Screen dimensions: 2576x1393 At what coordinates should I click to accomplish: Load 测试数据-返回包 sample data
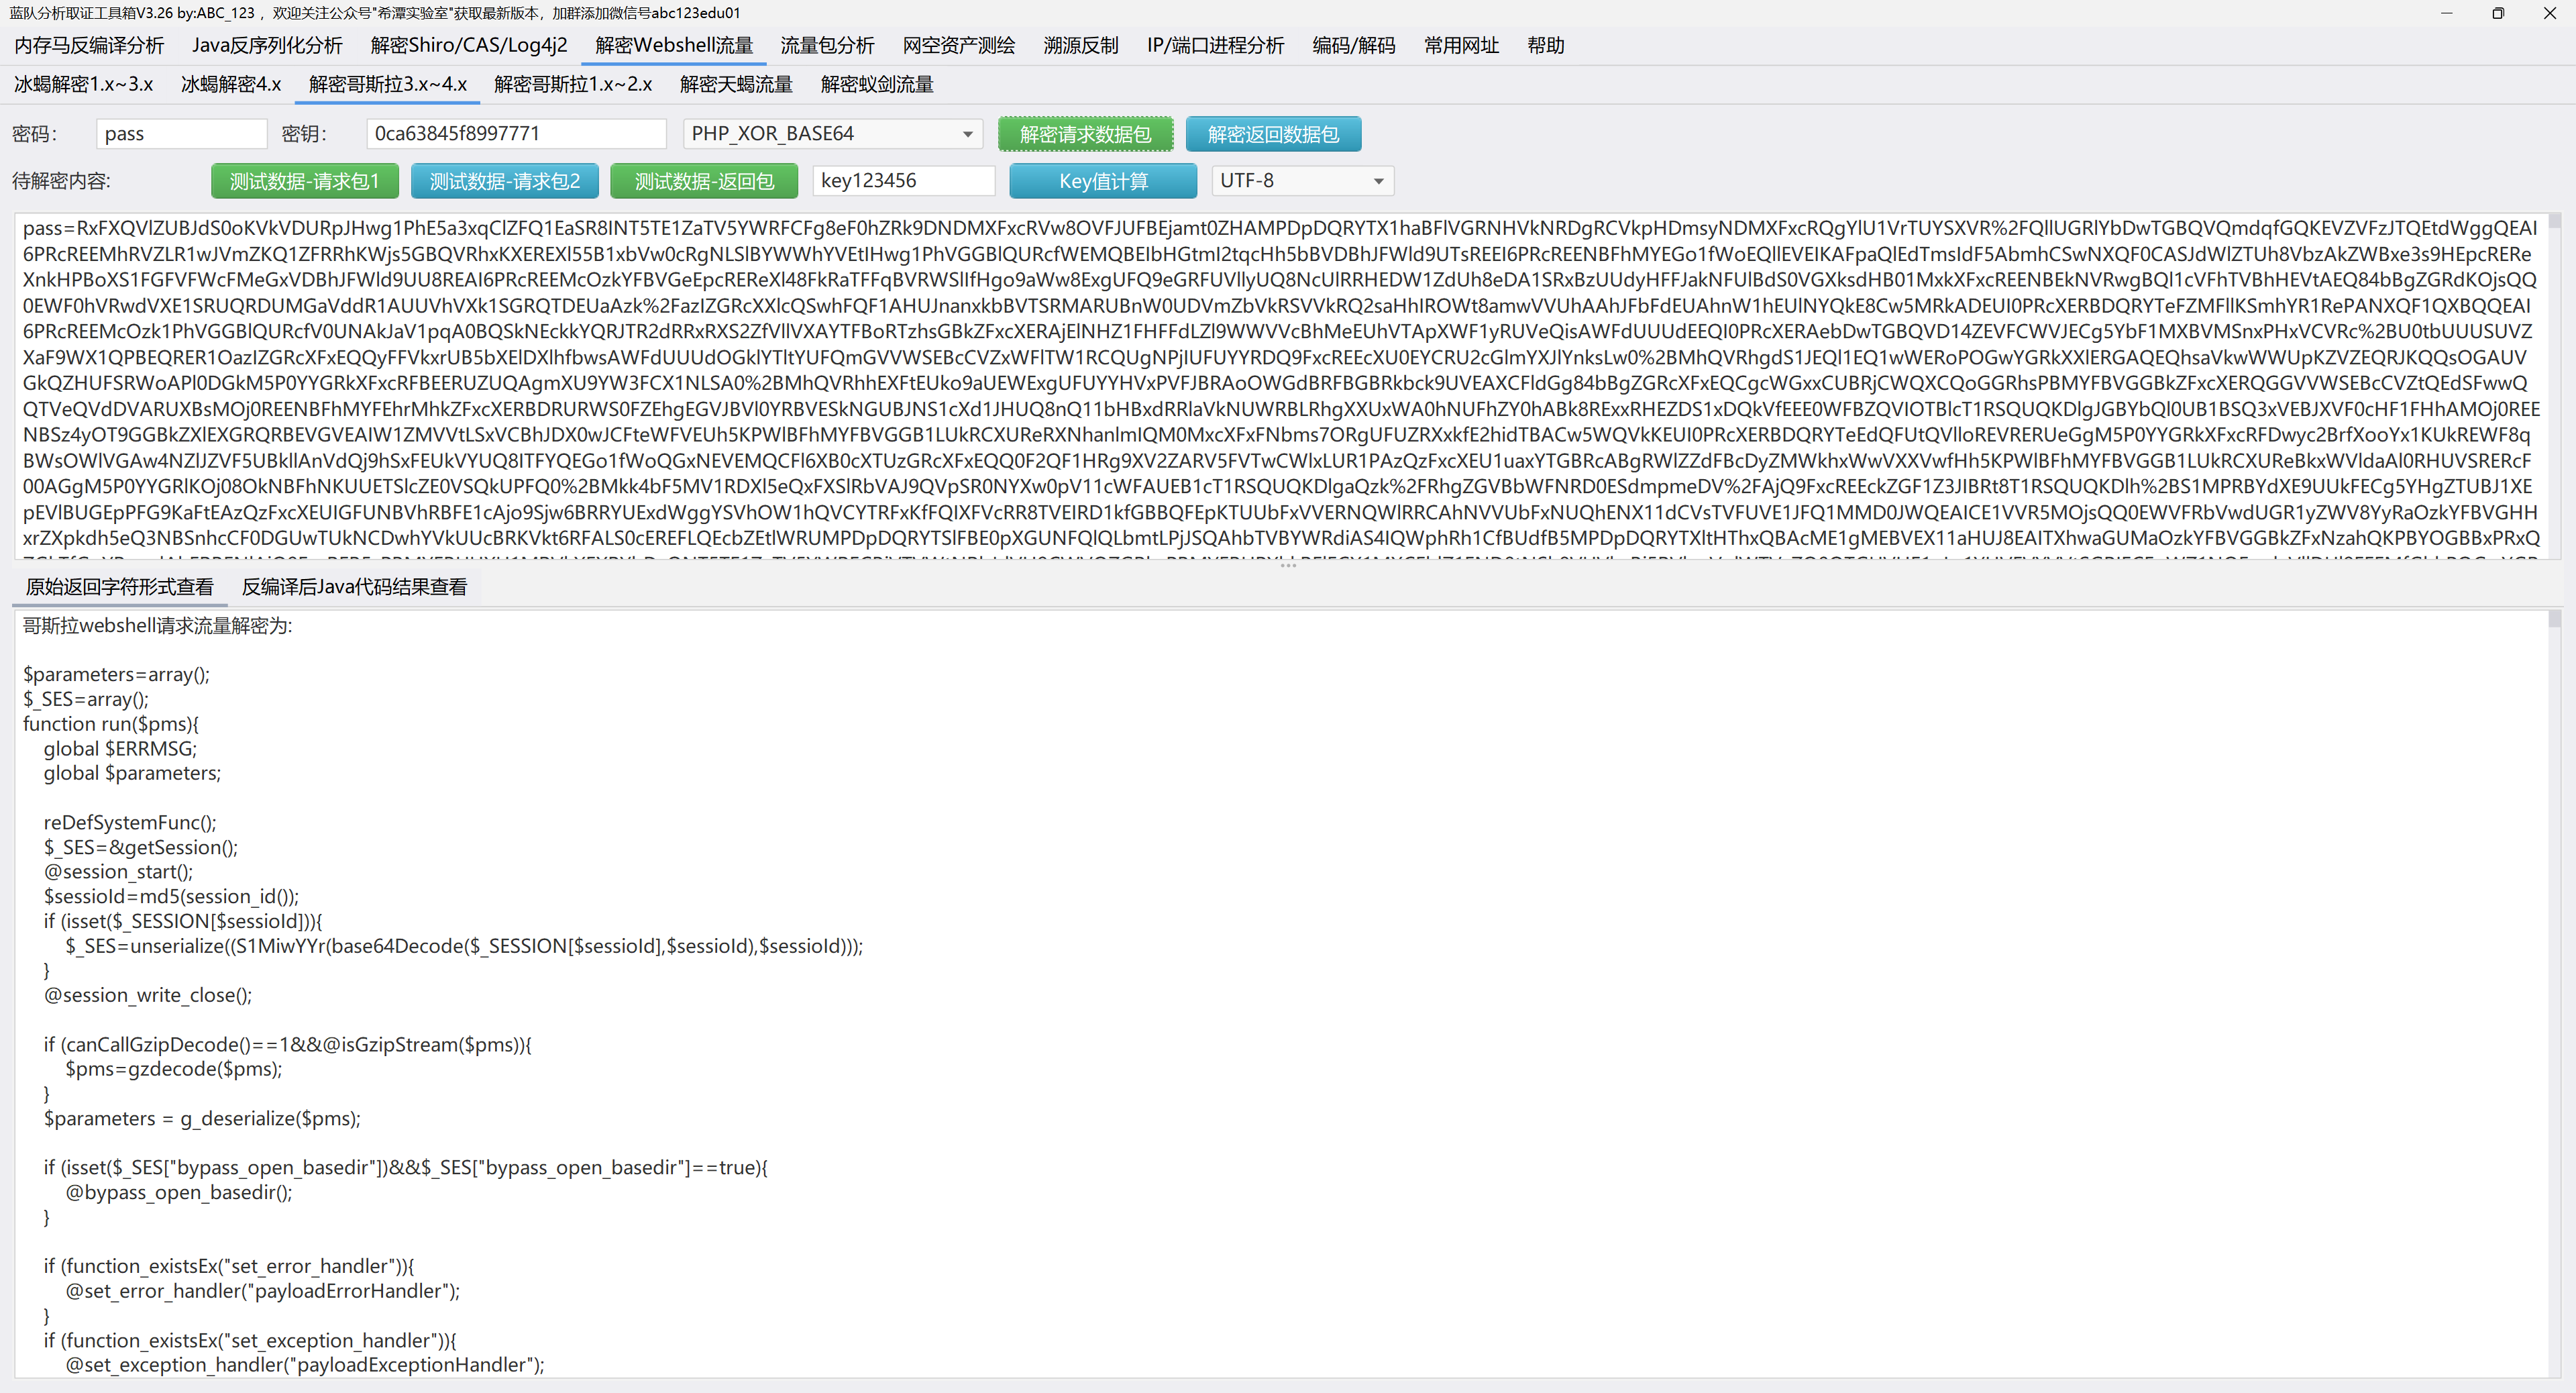(704, 181)
